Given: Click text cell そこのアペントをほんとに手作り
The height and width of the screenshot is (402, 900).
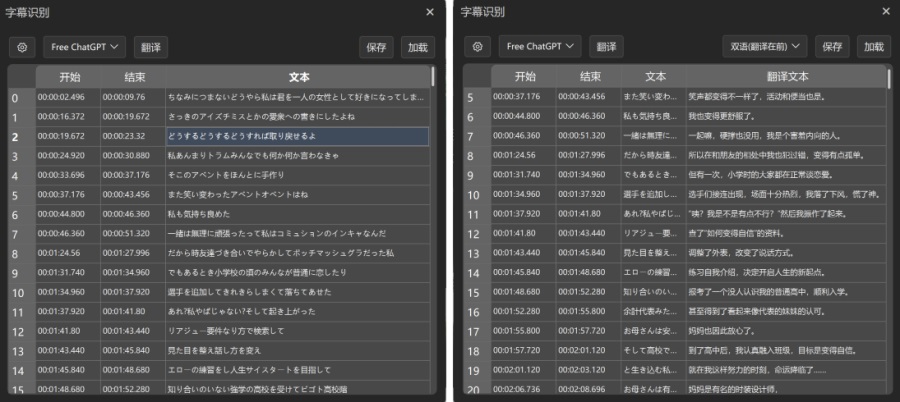Looking at the screenshot, I should [298, 175].
